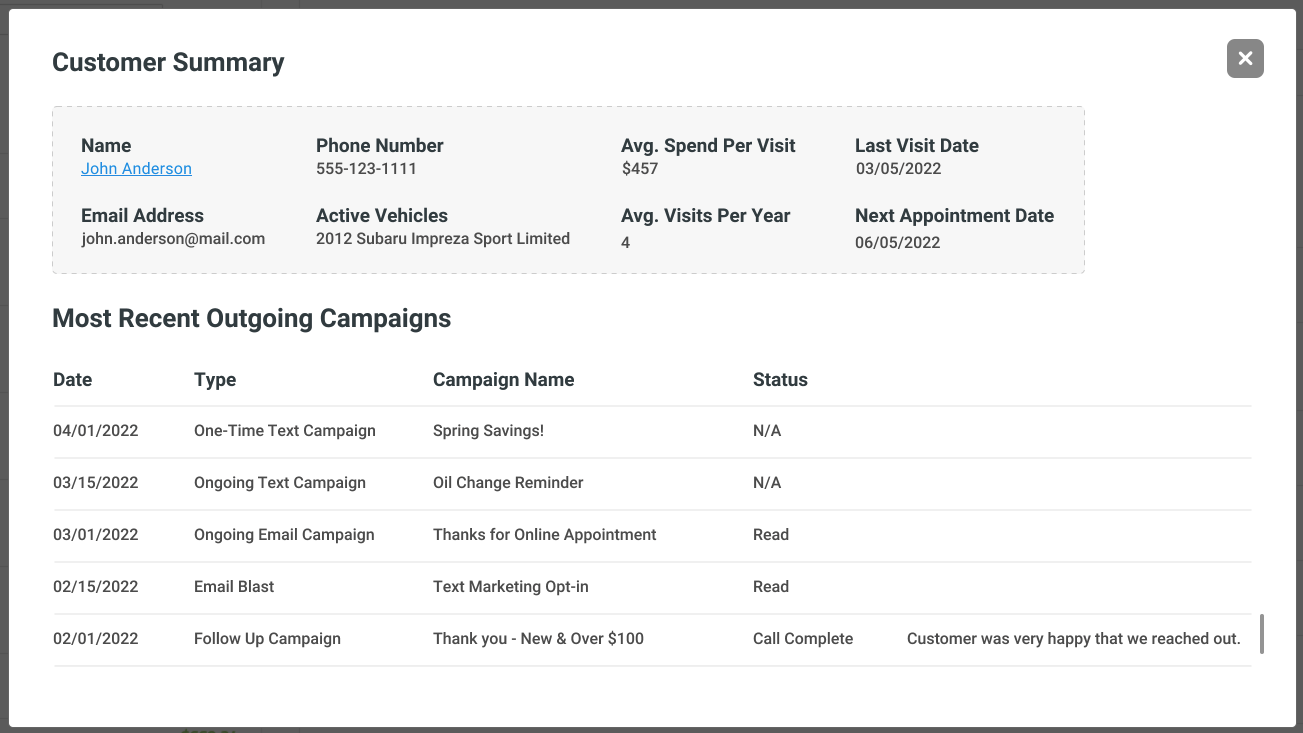The image size is (1303, 733).
Task: Sort campaigns by the Date column header
Action: [x=72, y=380]
